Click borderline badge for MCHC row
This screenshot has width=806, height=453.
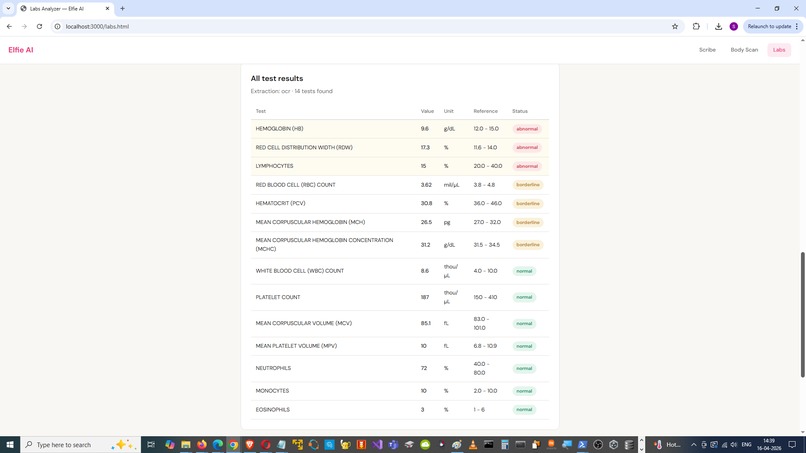click(527, 245)
